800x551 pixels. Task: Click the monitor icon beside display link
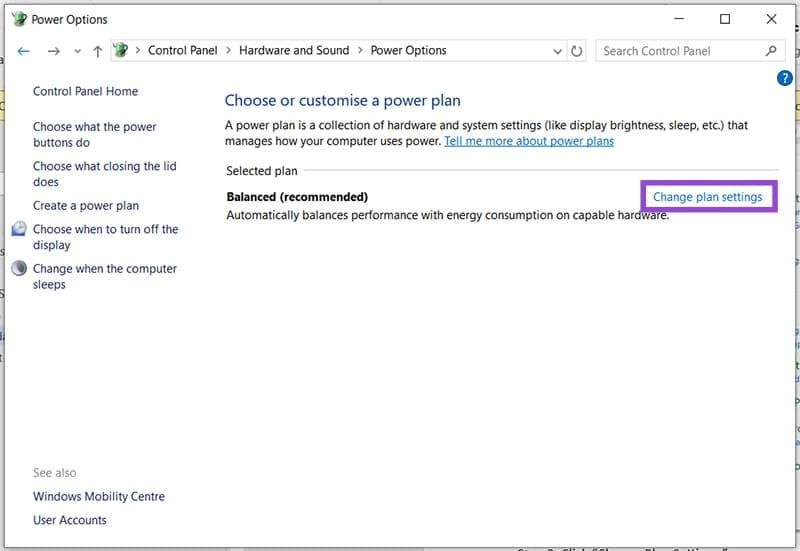[x=19, y=229]
